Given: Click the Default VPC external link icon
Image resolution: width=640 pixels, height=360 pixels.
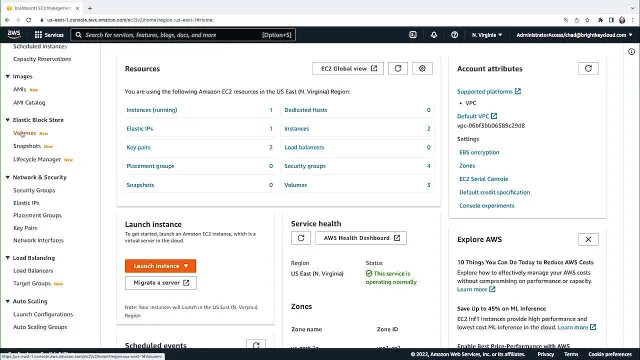Looking at the screenshot, I should [494, 116].
